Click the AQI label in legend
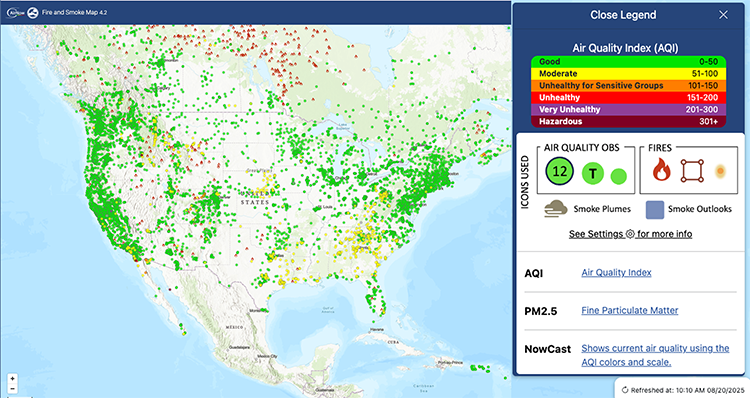 tap(534, 273)
